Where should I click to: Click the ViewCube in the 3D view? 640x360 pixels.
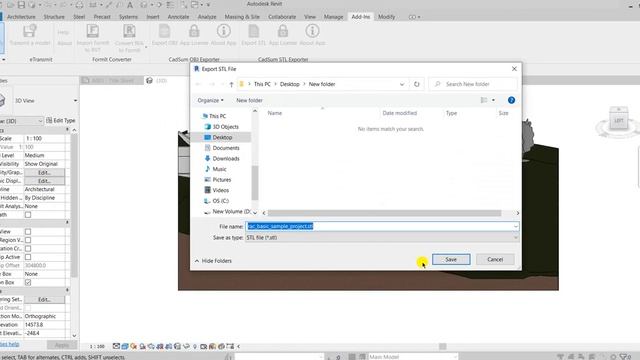click(x=618, y=120)
